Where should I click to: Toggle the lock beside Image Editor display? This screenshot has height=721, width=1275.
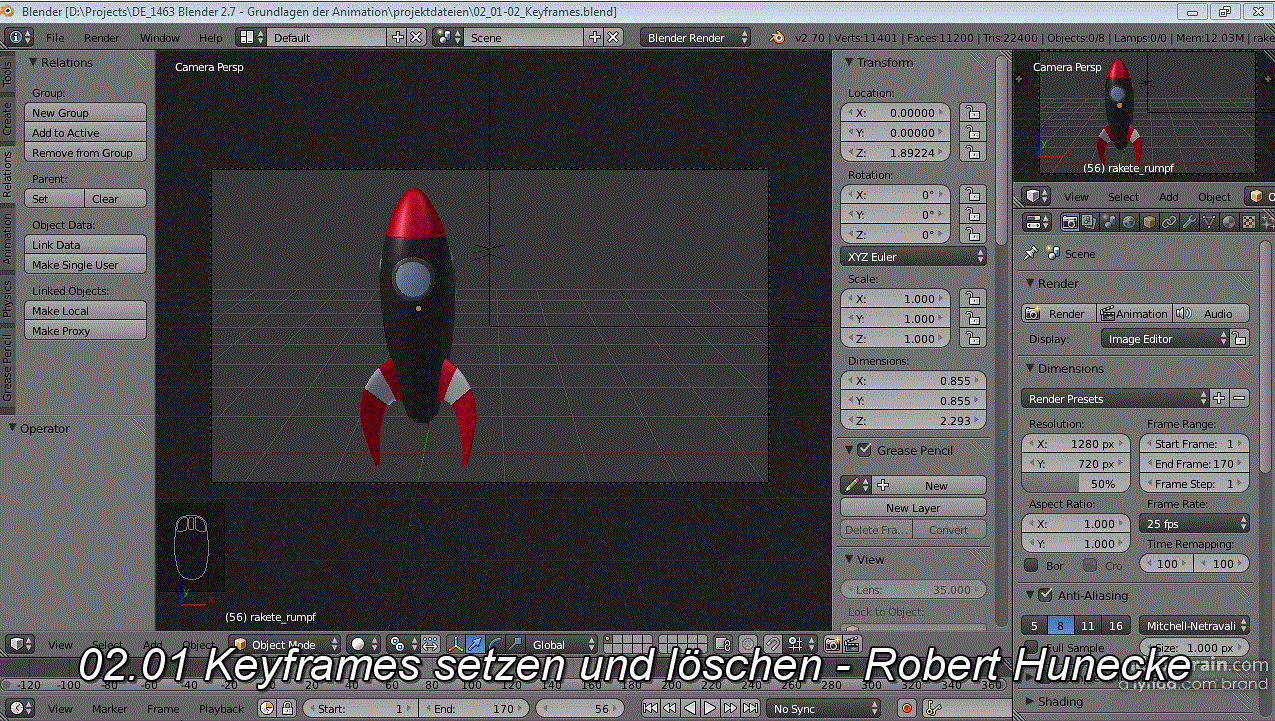[x=1240, y=339]
